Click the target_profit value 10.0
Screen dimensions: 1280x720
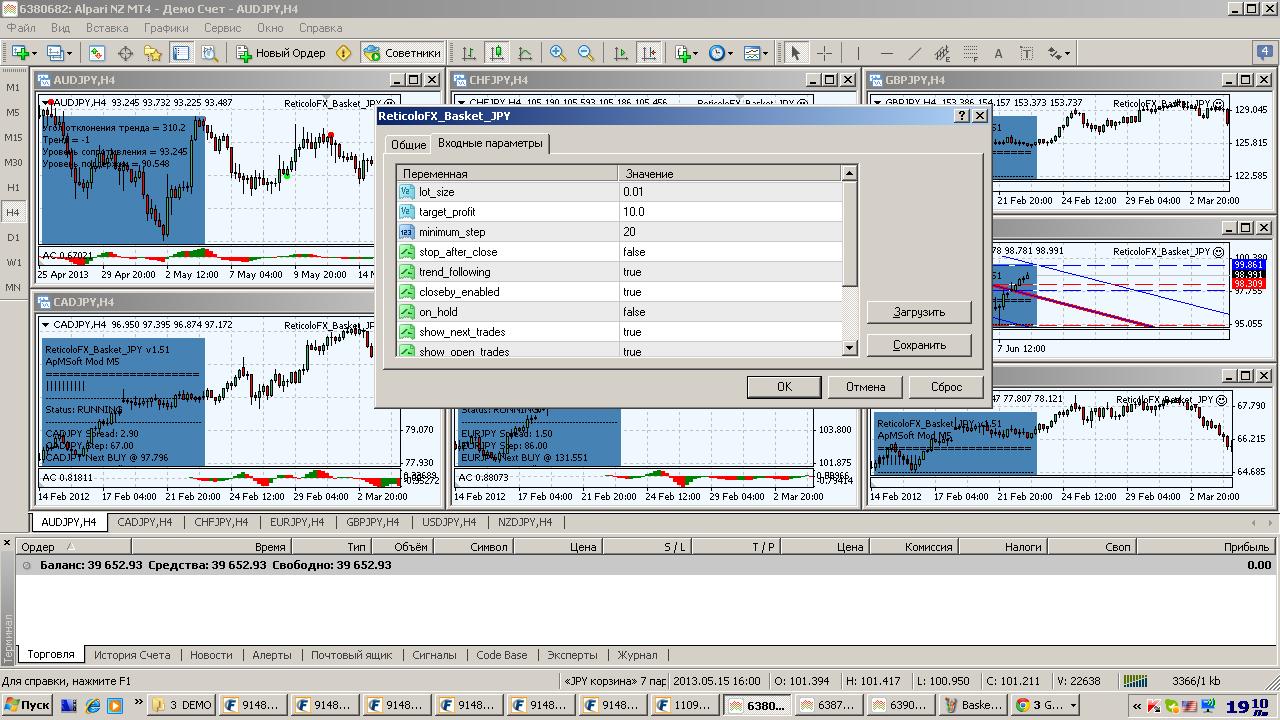click(x=730, y=212)
